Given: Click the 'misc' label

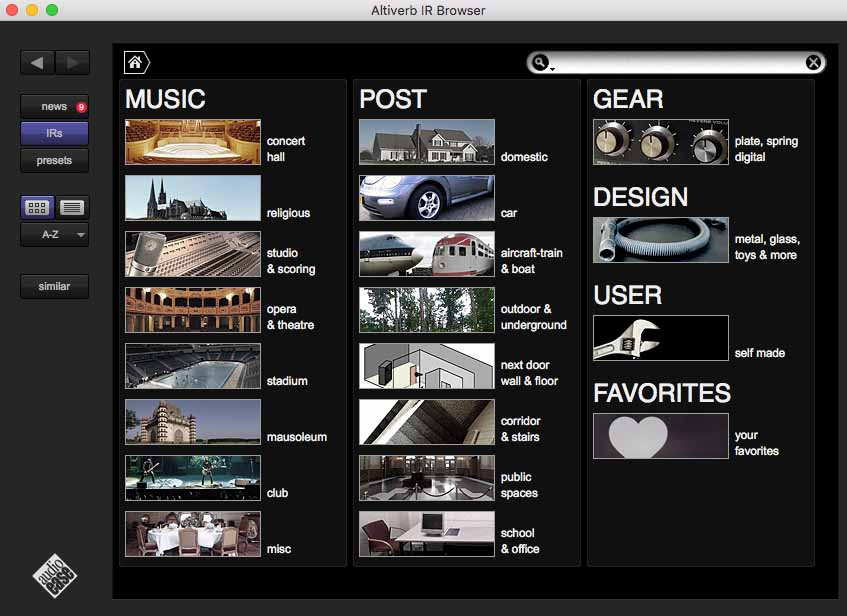Looking at the screenshot, I should click(279, 549).
